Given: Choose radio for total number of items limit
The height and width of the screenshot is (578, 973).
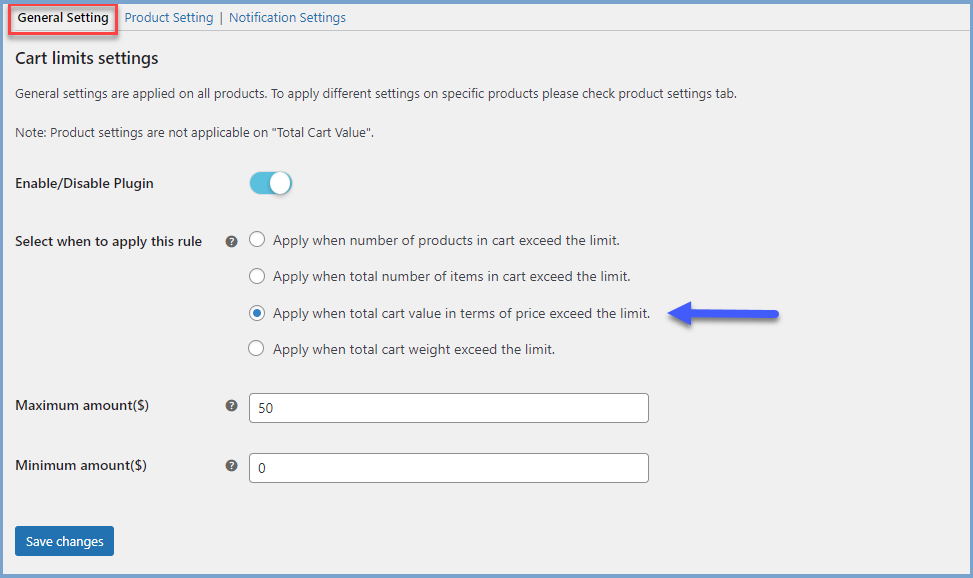Looking at the screenshot, I should click(257, 276).
